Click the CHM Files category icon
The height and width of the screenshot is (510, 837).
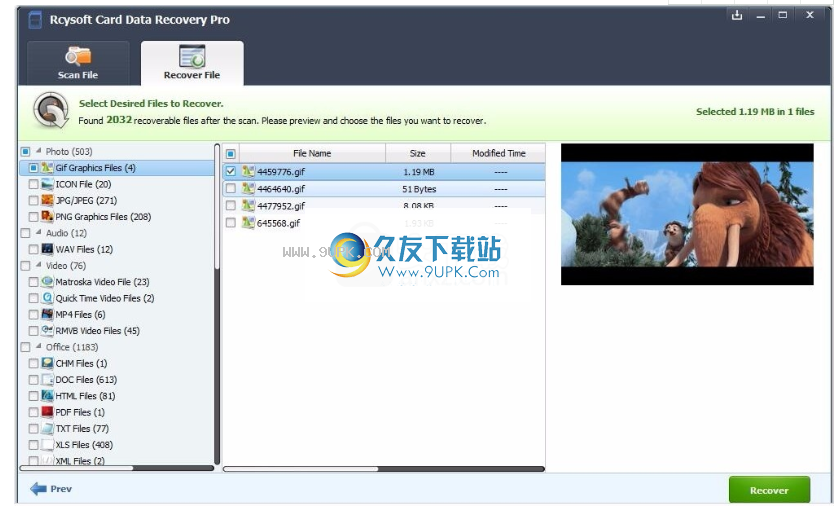pyautogui.click(x=48, y=363)
